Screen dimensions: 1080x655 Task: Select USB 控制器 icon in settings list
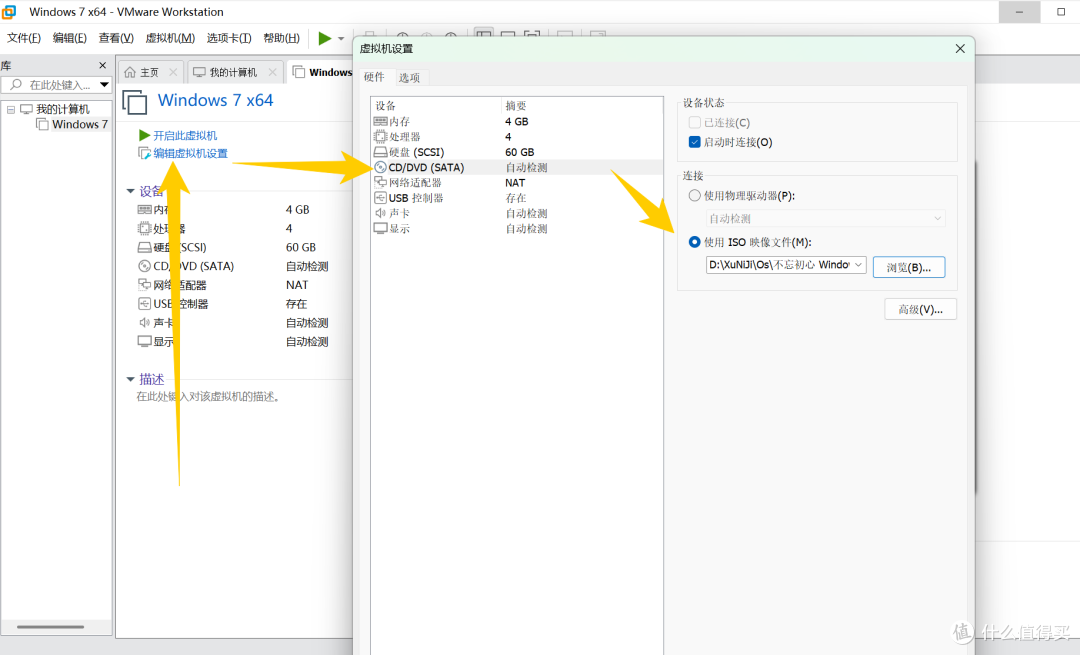point(380,198)
